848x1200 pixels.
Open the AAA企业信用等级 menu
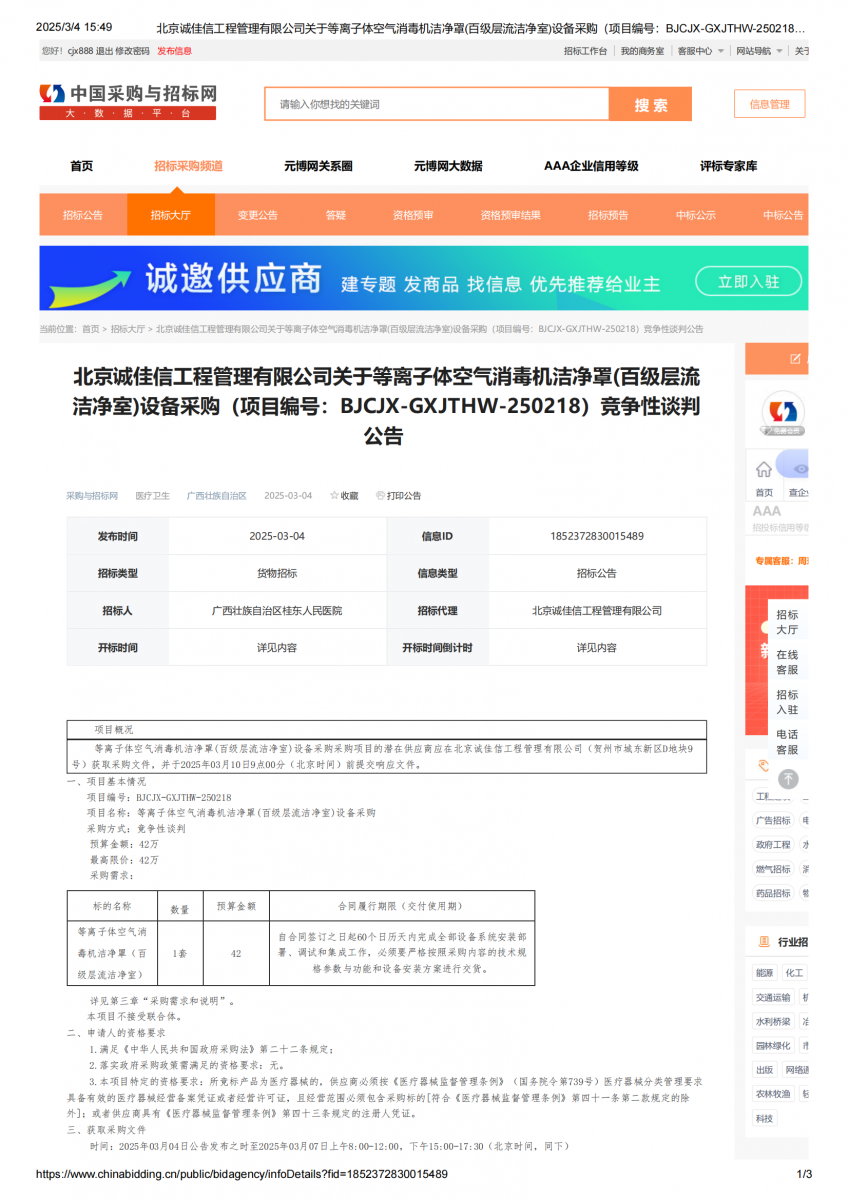591,166
